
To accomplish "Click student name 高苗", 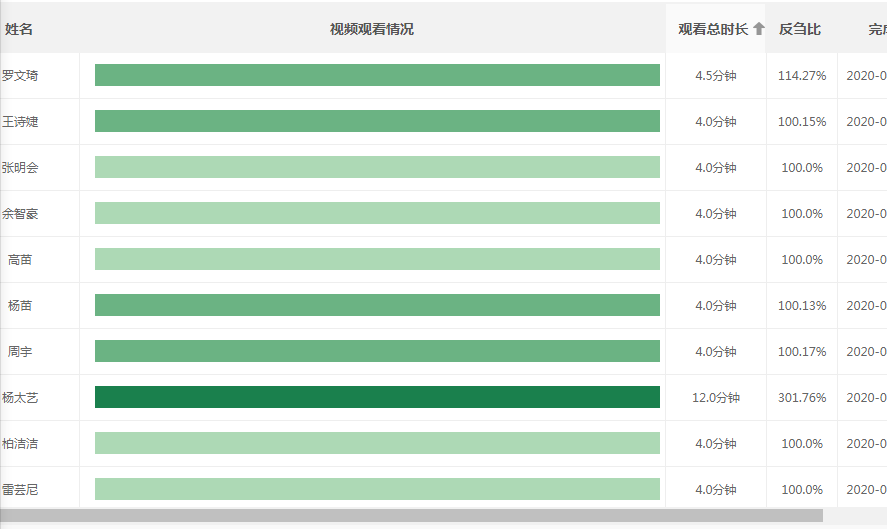I will pos(20,259).
